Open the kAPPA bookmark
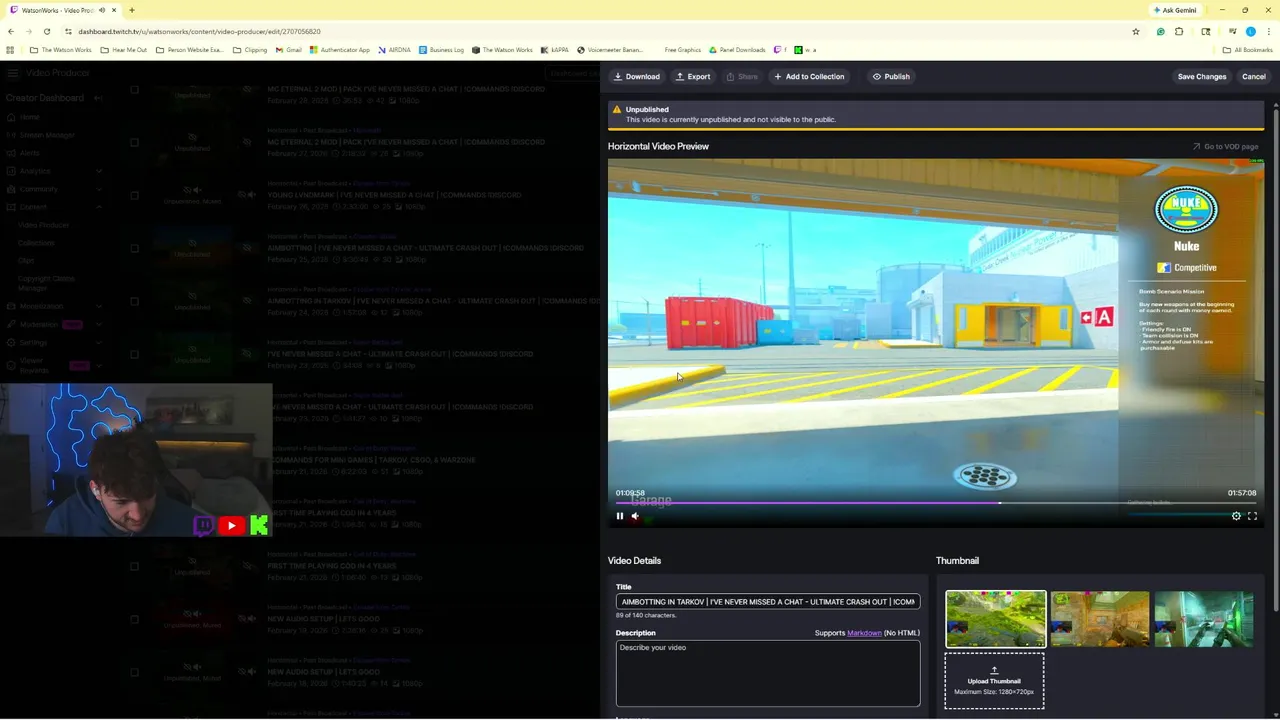 [x=554, y=50]
